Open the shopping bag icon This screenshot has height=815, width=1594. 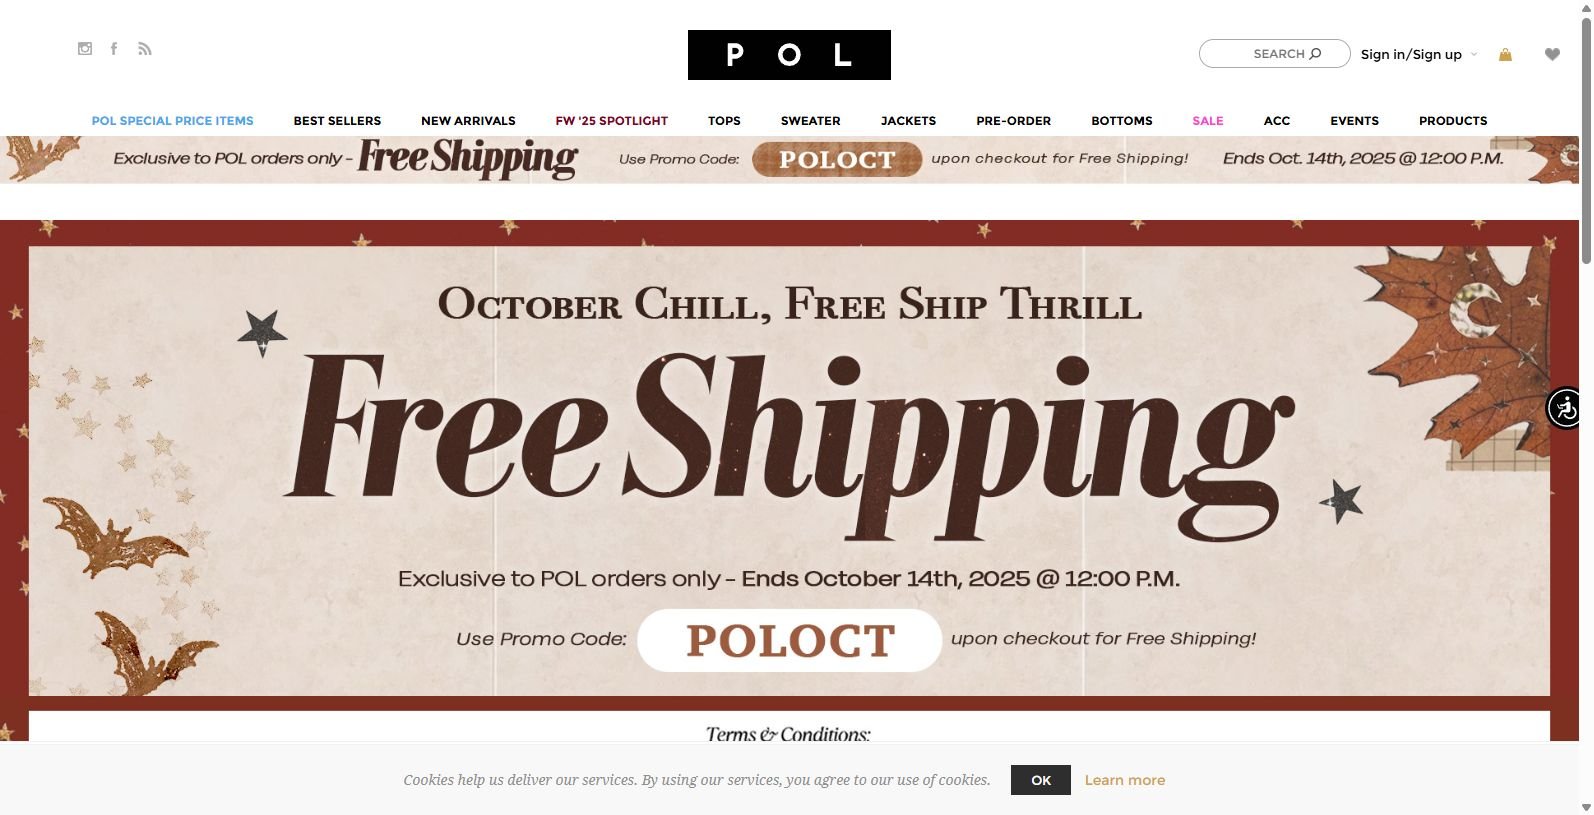click(1505, 55)
